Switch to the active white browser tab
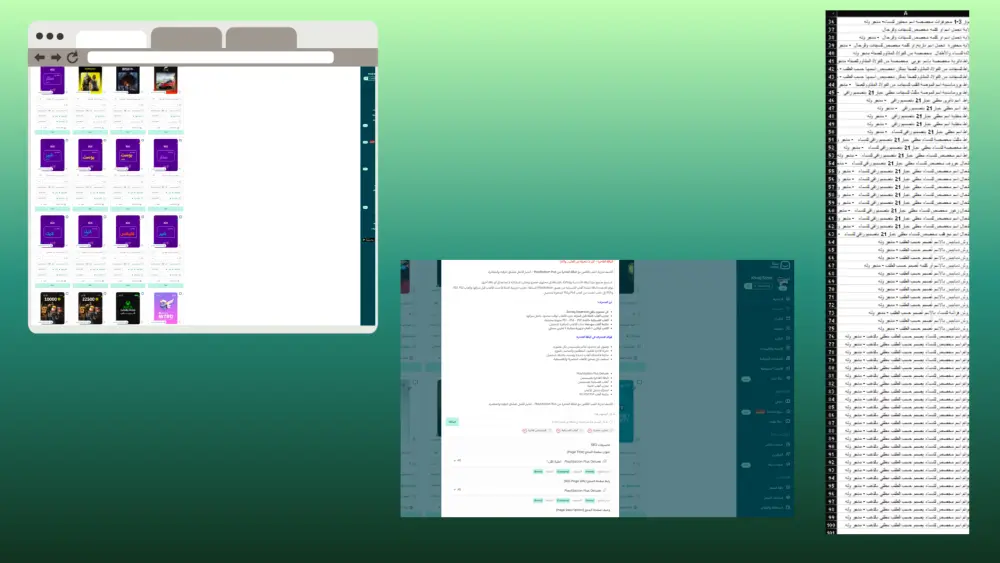The image size is (1000, 563). tap(111, 39)
